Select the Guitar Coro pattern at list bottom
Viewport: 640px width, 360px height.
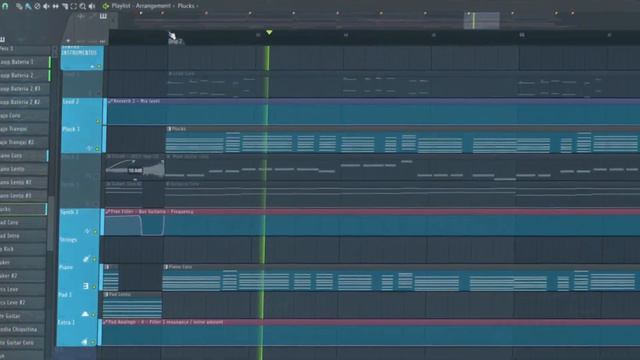22,343
